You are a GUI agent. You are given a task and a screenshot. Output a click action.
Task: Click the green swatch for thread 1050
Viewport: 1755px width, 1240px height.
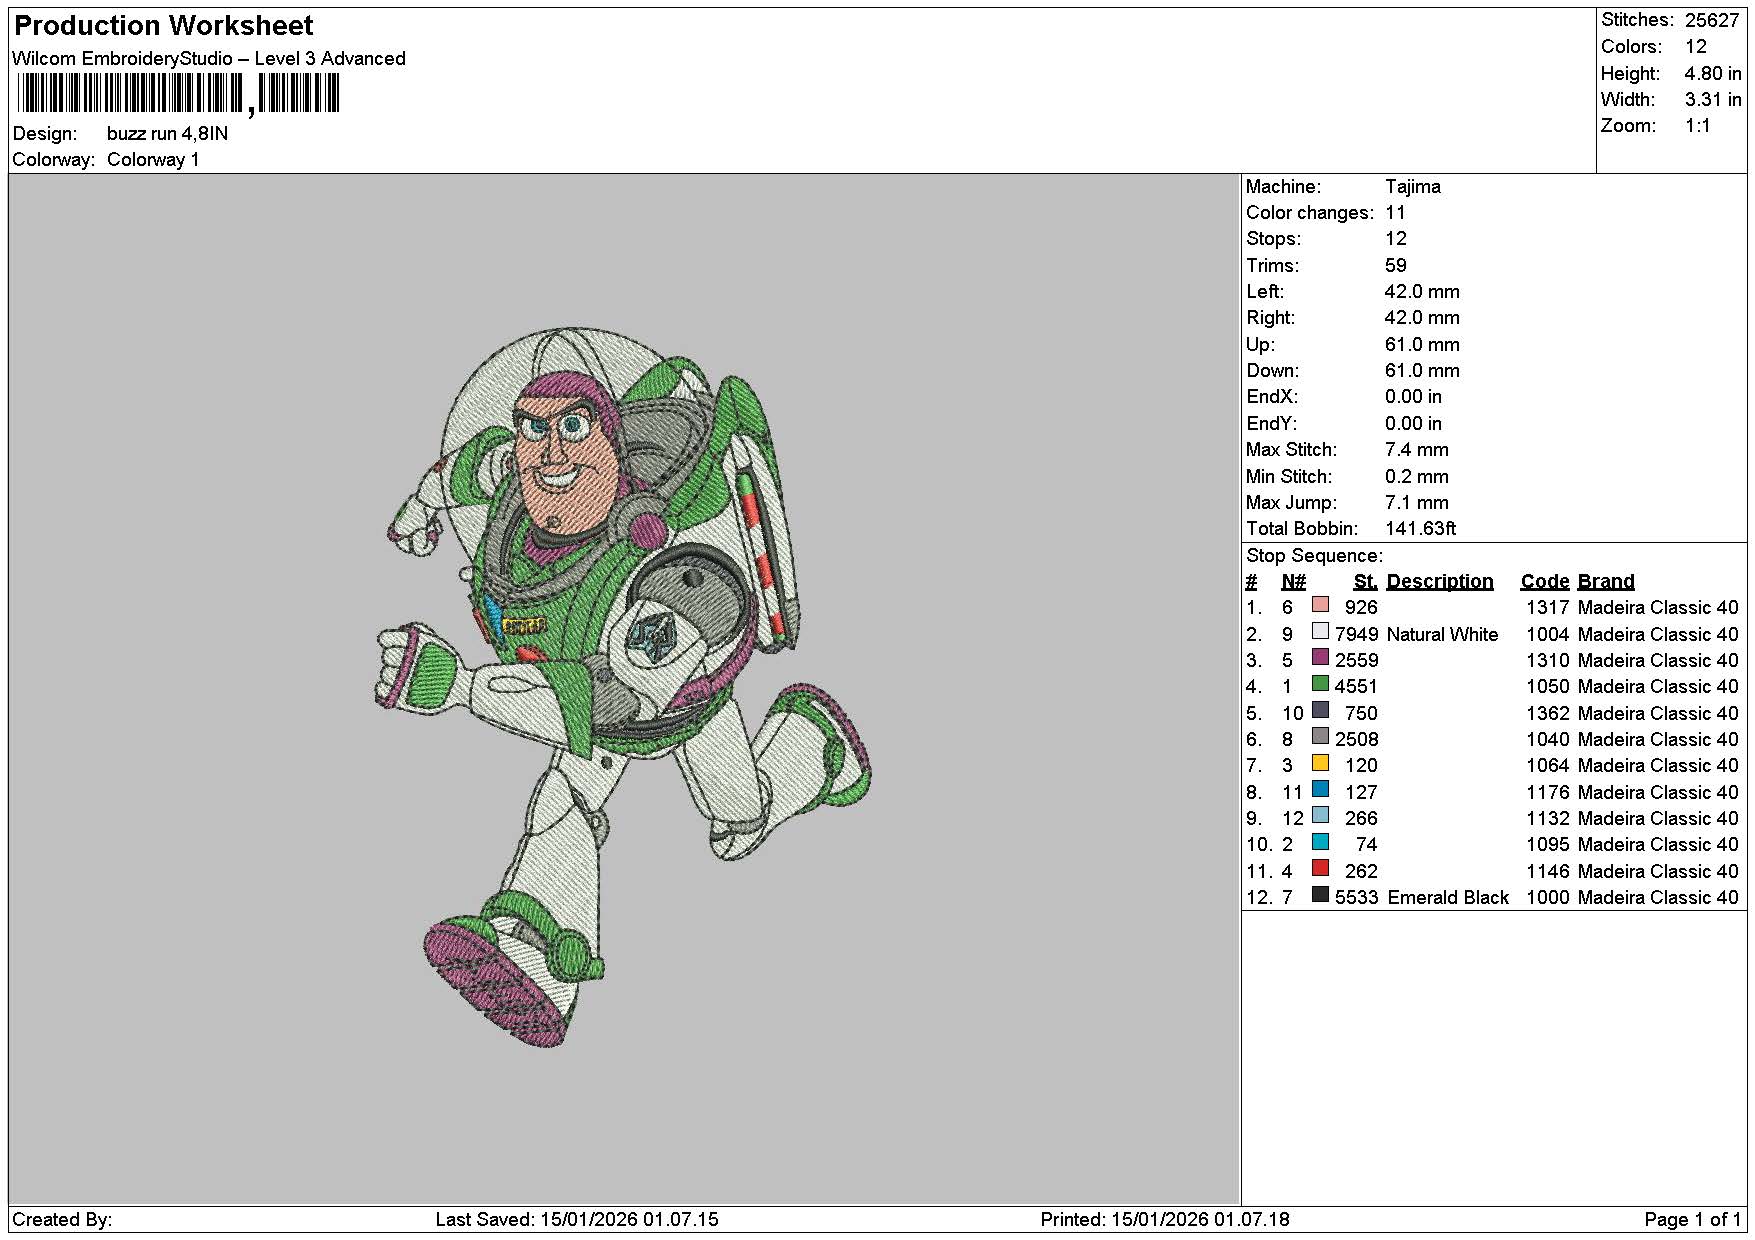point(1320,684)
